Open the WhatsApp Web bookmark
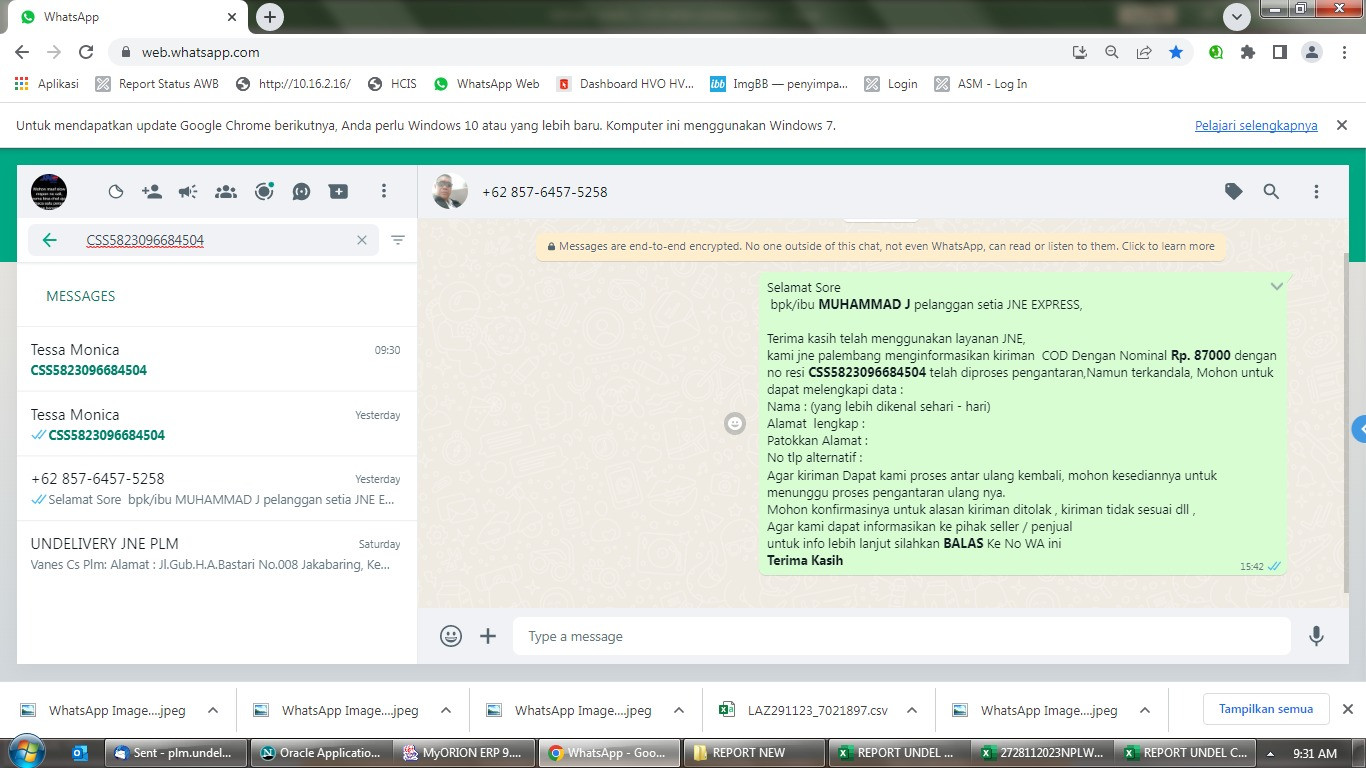Screen dimensions: 1366x768 click(487, 84)
